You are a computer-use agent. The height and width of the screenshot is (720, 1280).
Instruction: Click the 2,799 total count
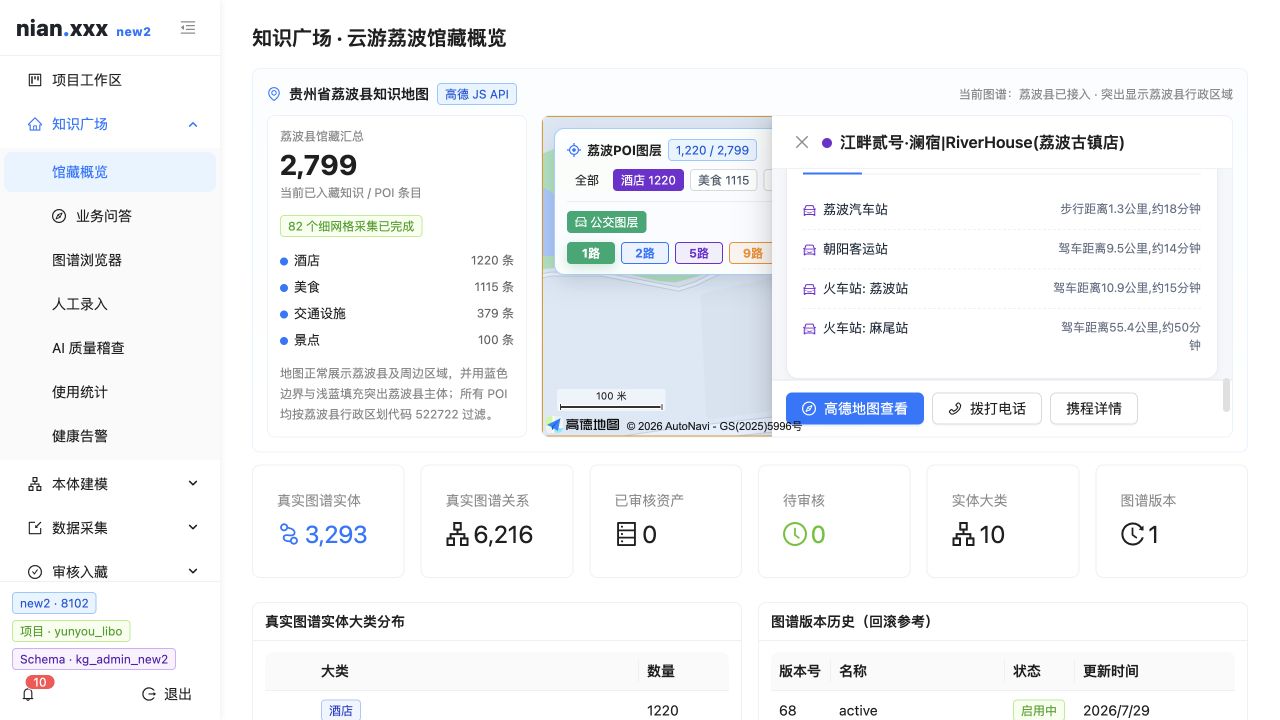pos(318,165)
